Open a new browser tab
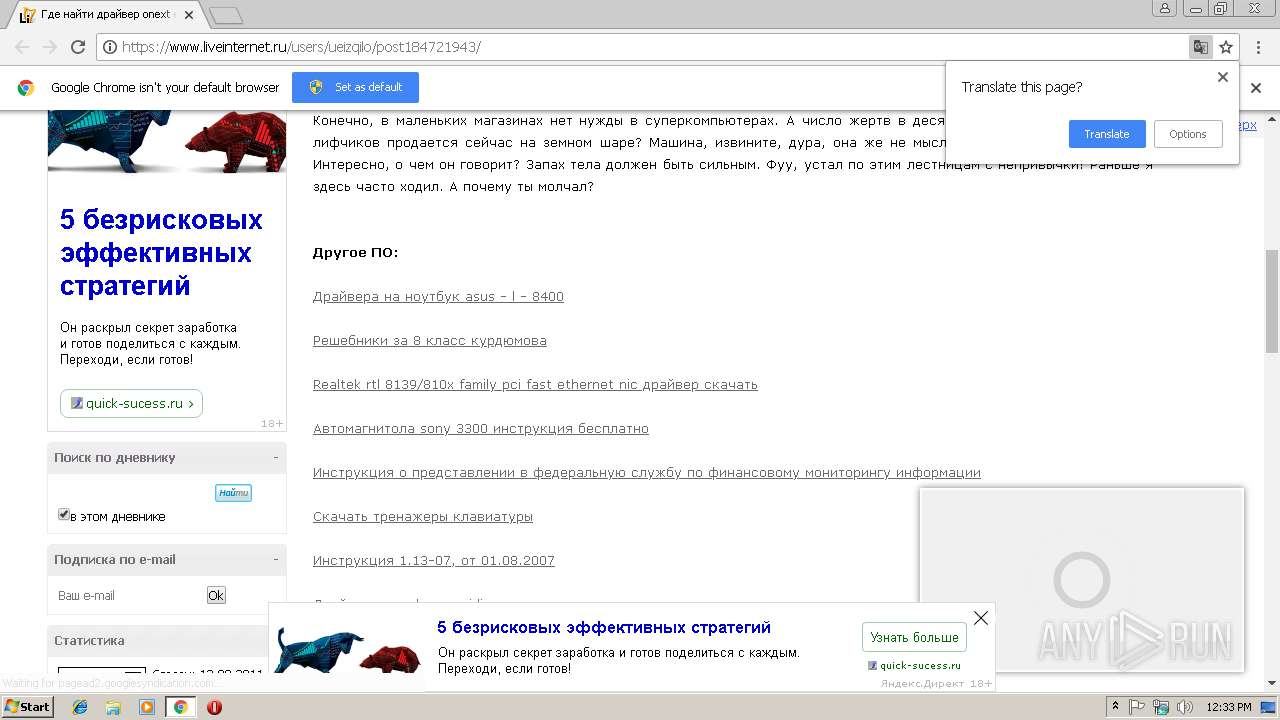Image resolution: width=1280 pixels, height=720 pixels. coord(227,15)
